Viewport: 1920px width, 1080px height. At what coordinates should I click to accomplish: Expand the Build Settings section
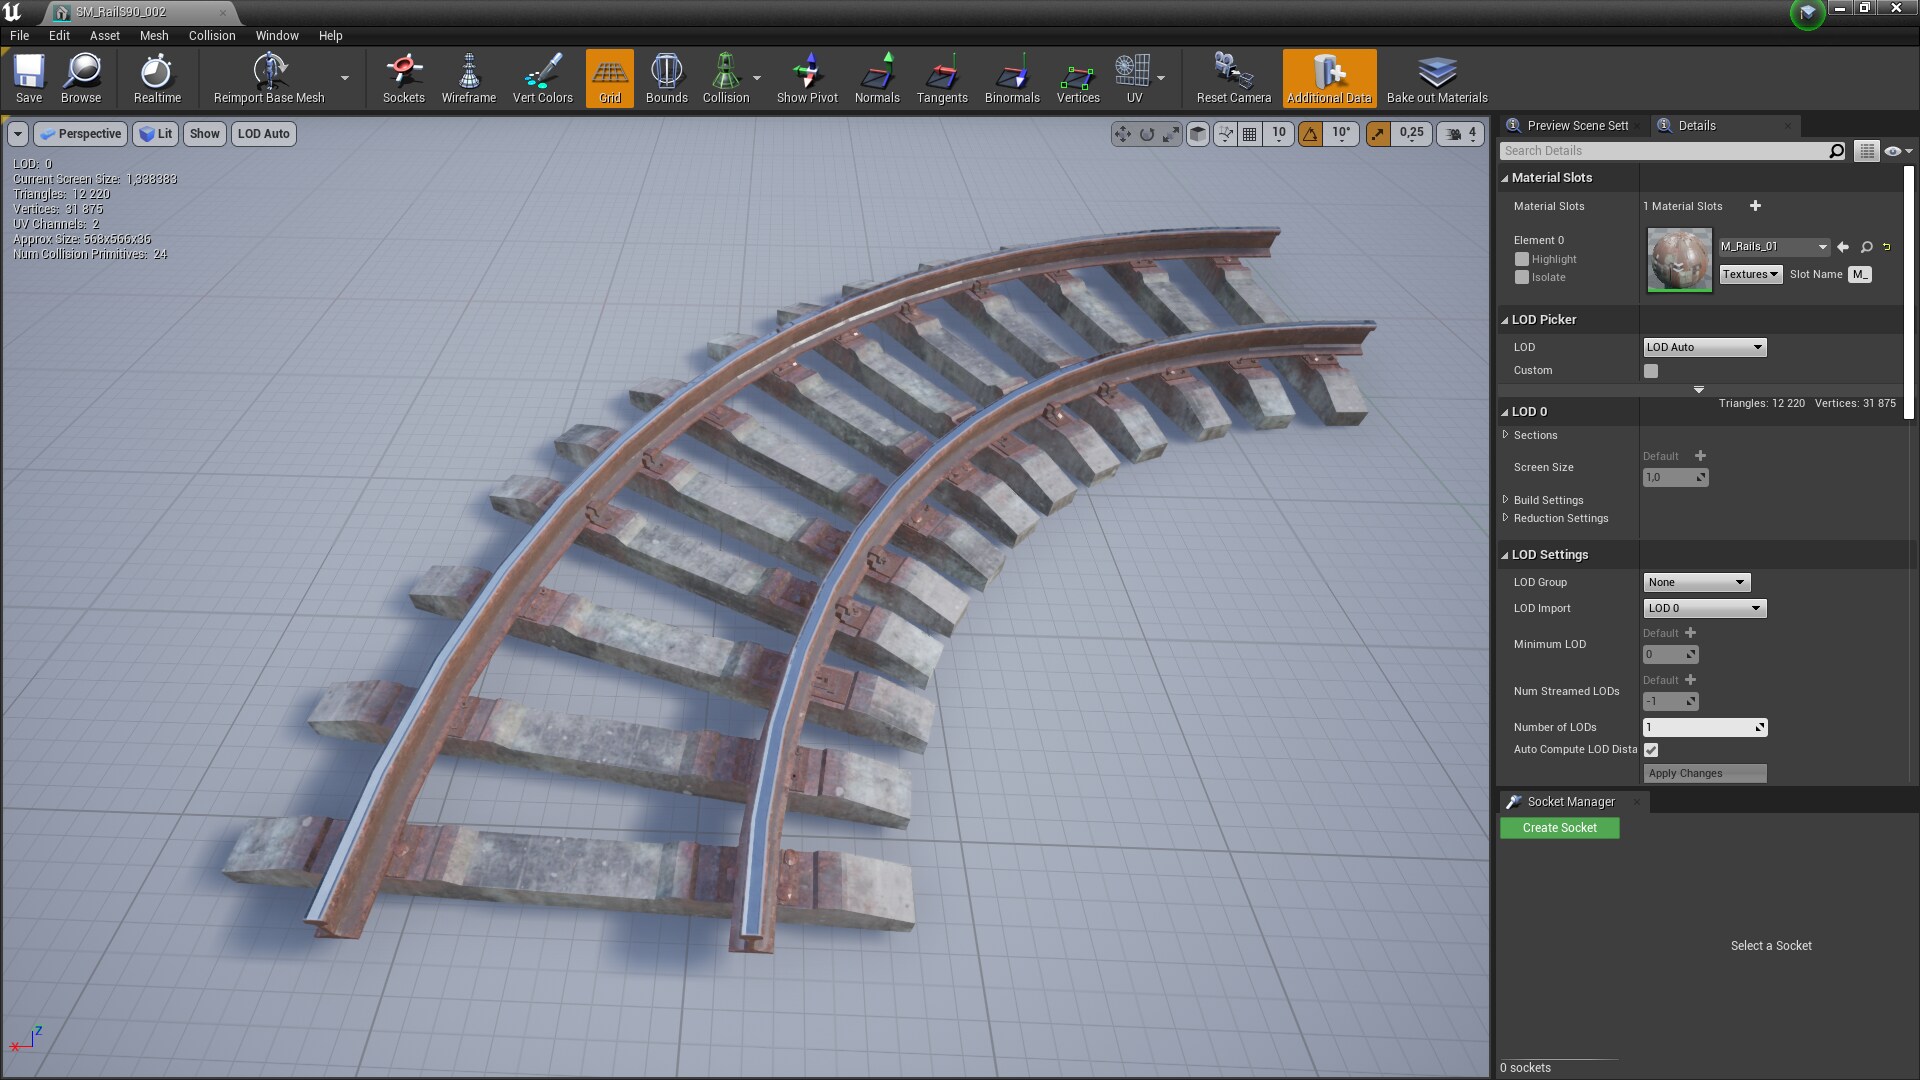[x=1547, y=500]
